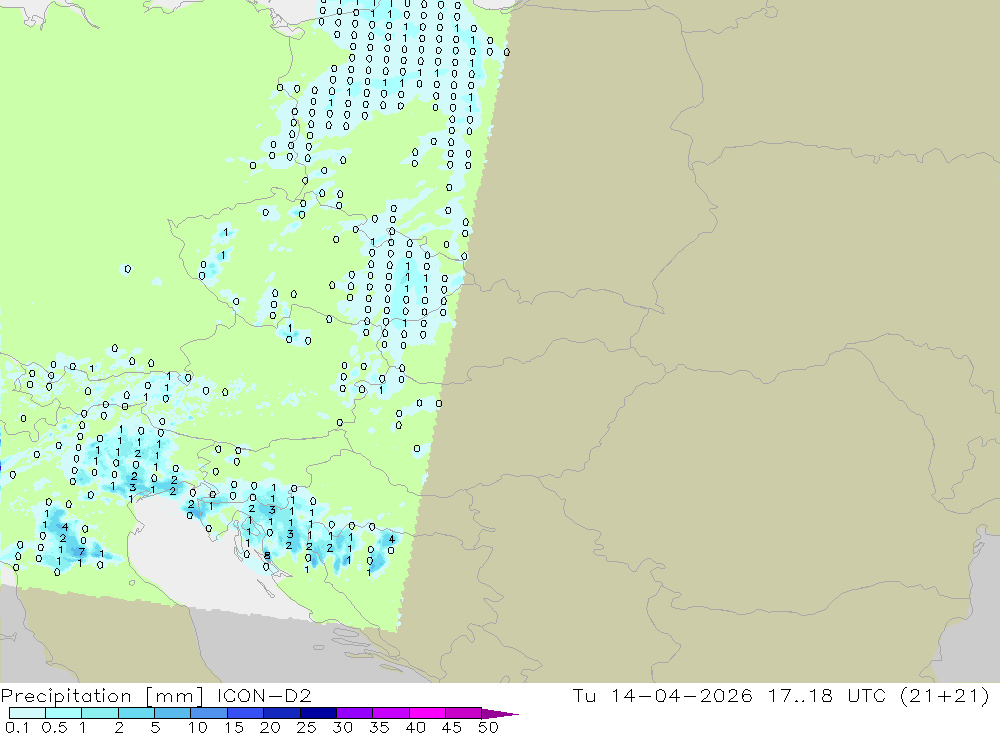Pick the 15–20 mm legend color swatch
This screenshot has height=733, width=1000.
click(x=246, y=713)
